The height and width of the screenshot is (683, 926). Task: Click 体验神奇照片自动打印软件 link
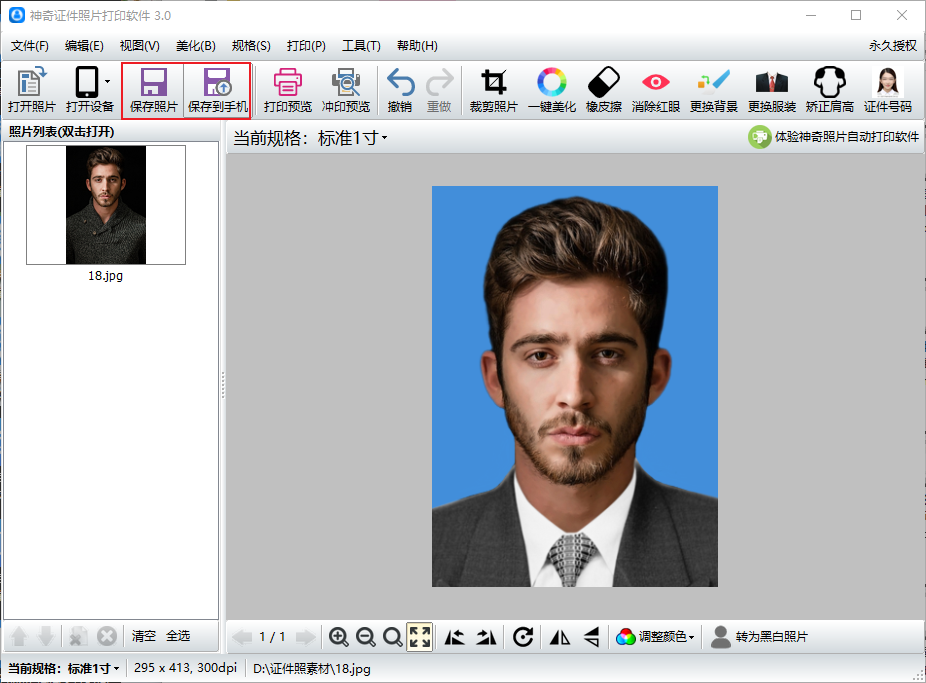click(833, 137)
